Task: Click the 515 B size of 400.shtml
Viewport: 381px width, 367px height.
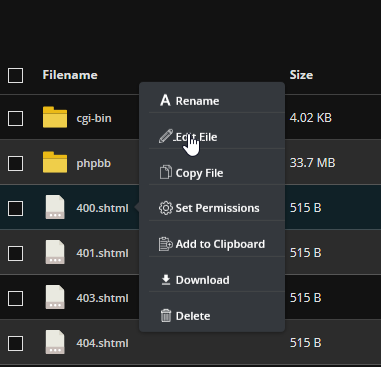Action: click(305, 208)
